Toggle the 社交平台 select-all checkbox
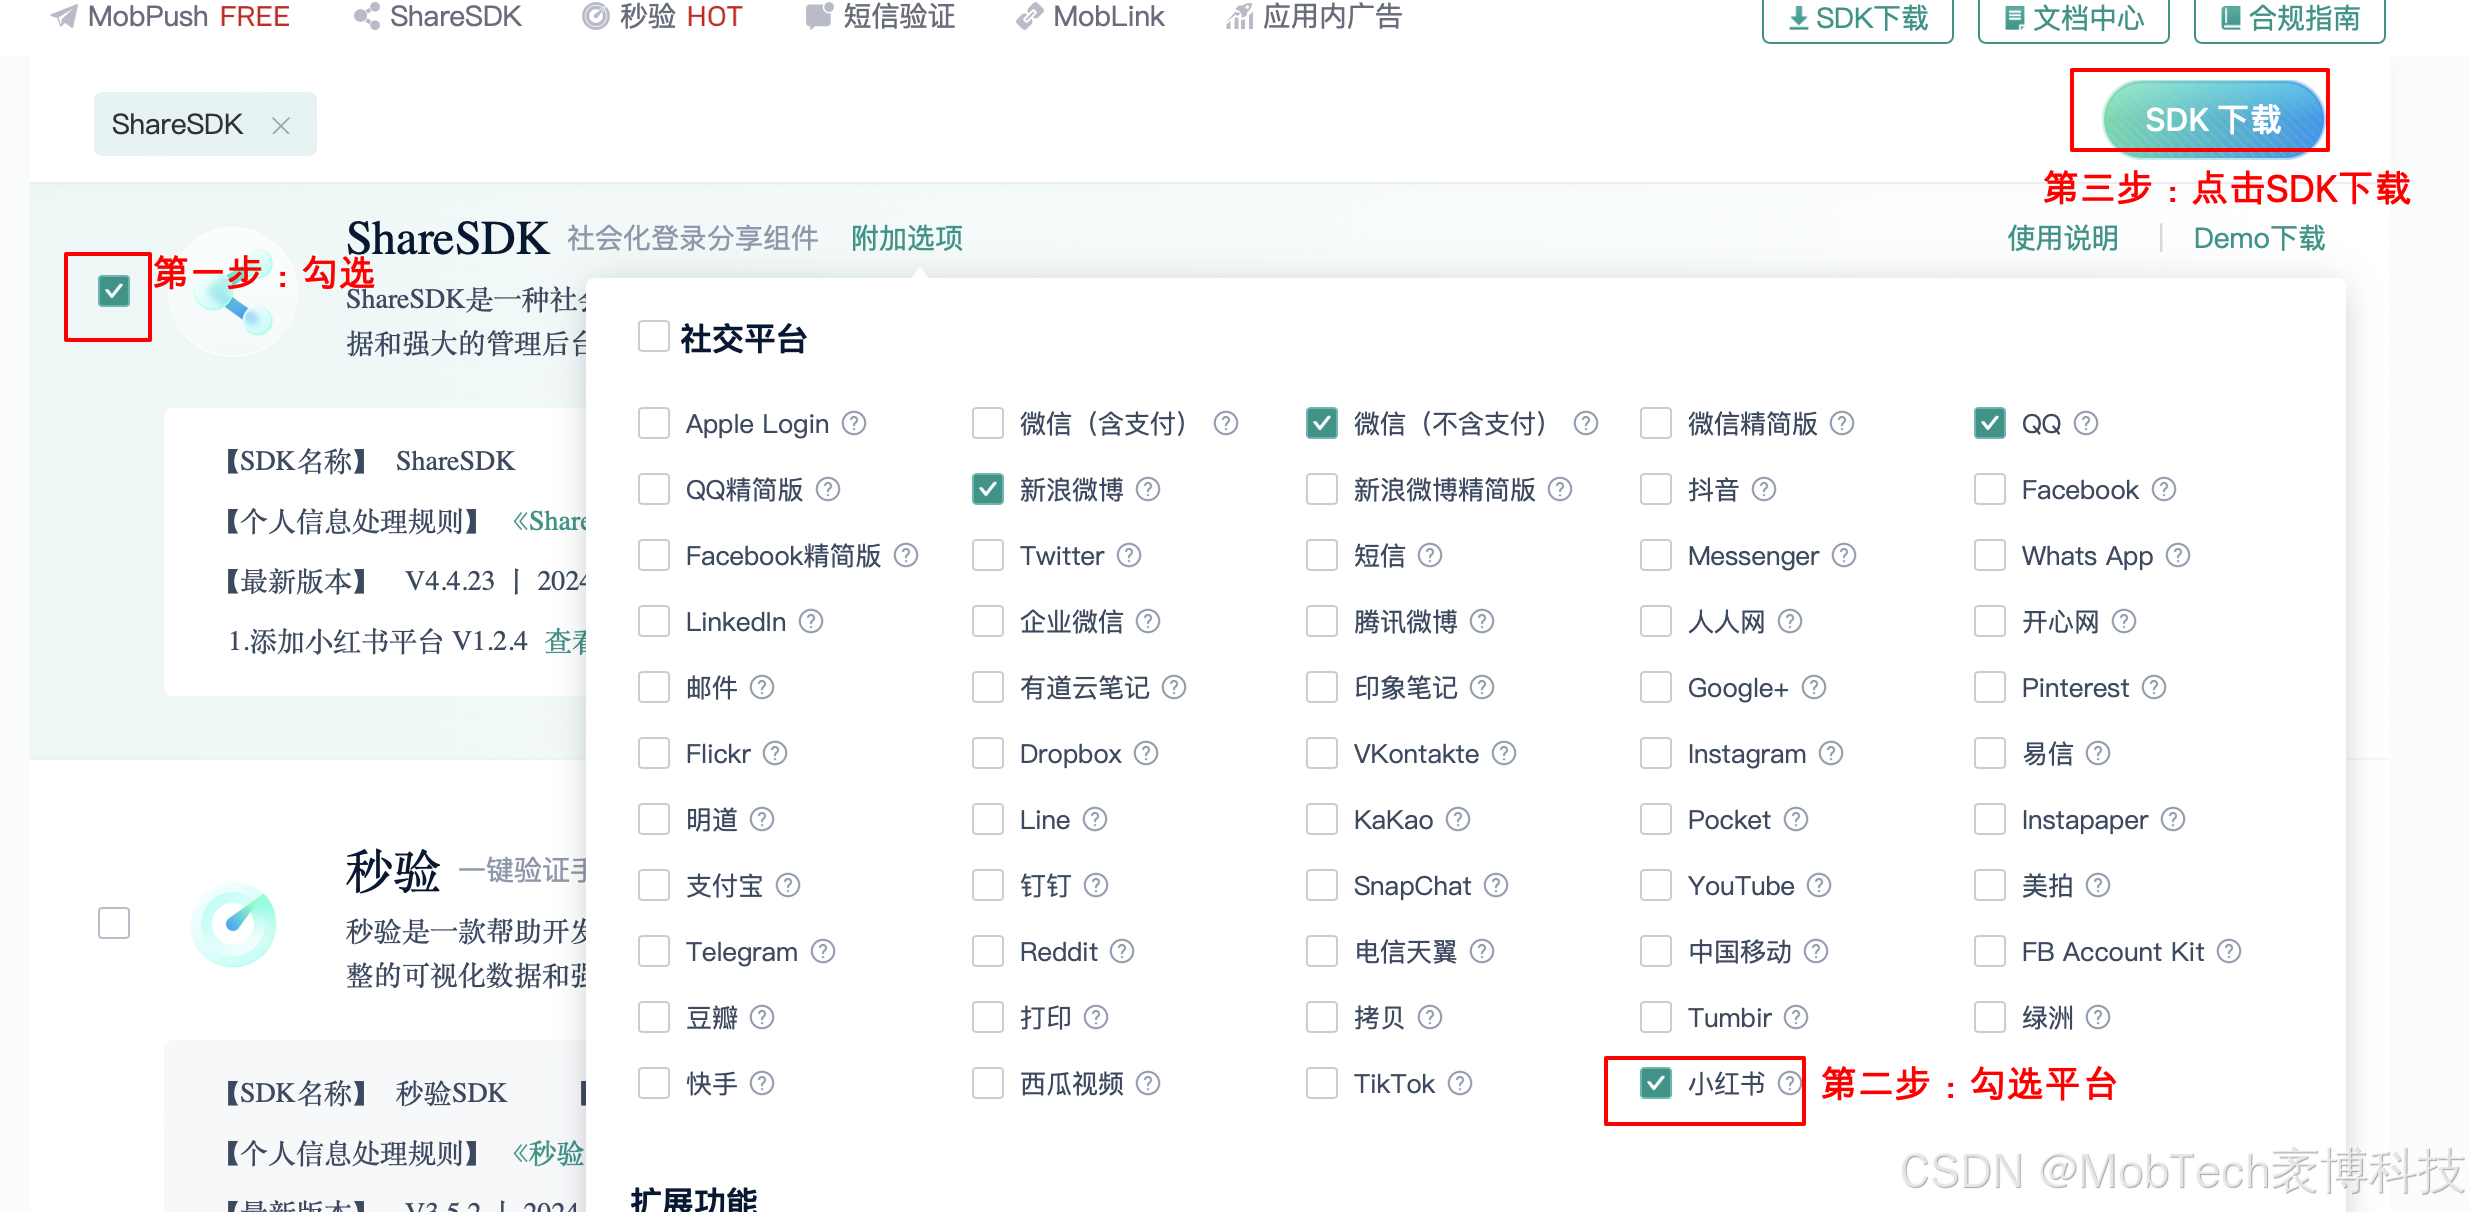 coord(654,337)
